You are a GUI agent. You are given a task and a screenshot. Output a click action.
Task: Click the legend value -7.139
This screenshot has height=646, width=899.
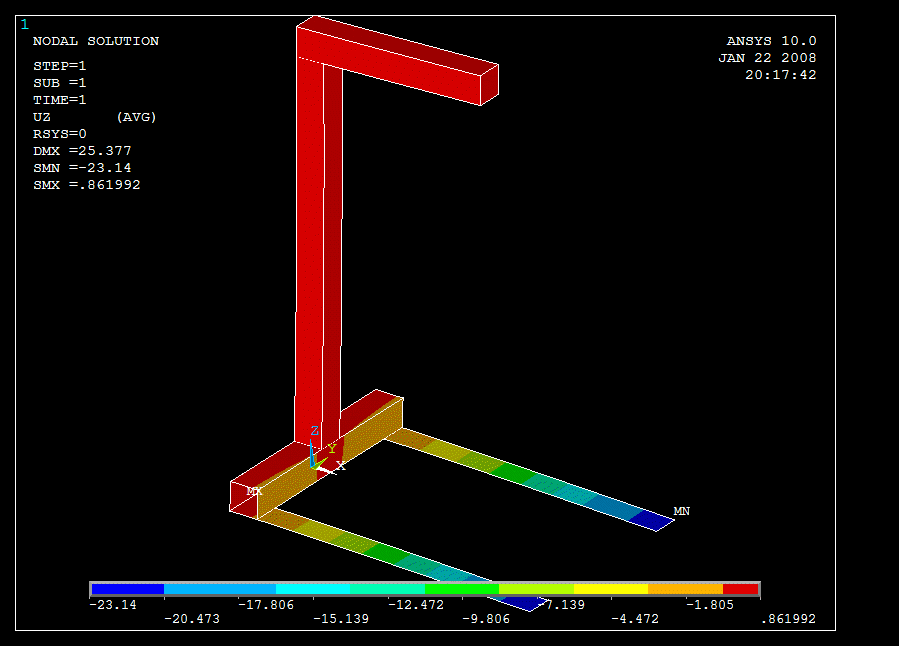[x=561, y=605]
